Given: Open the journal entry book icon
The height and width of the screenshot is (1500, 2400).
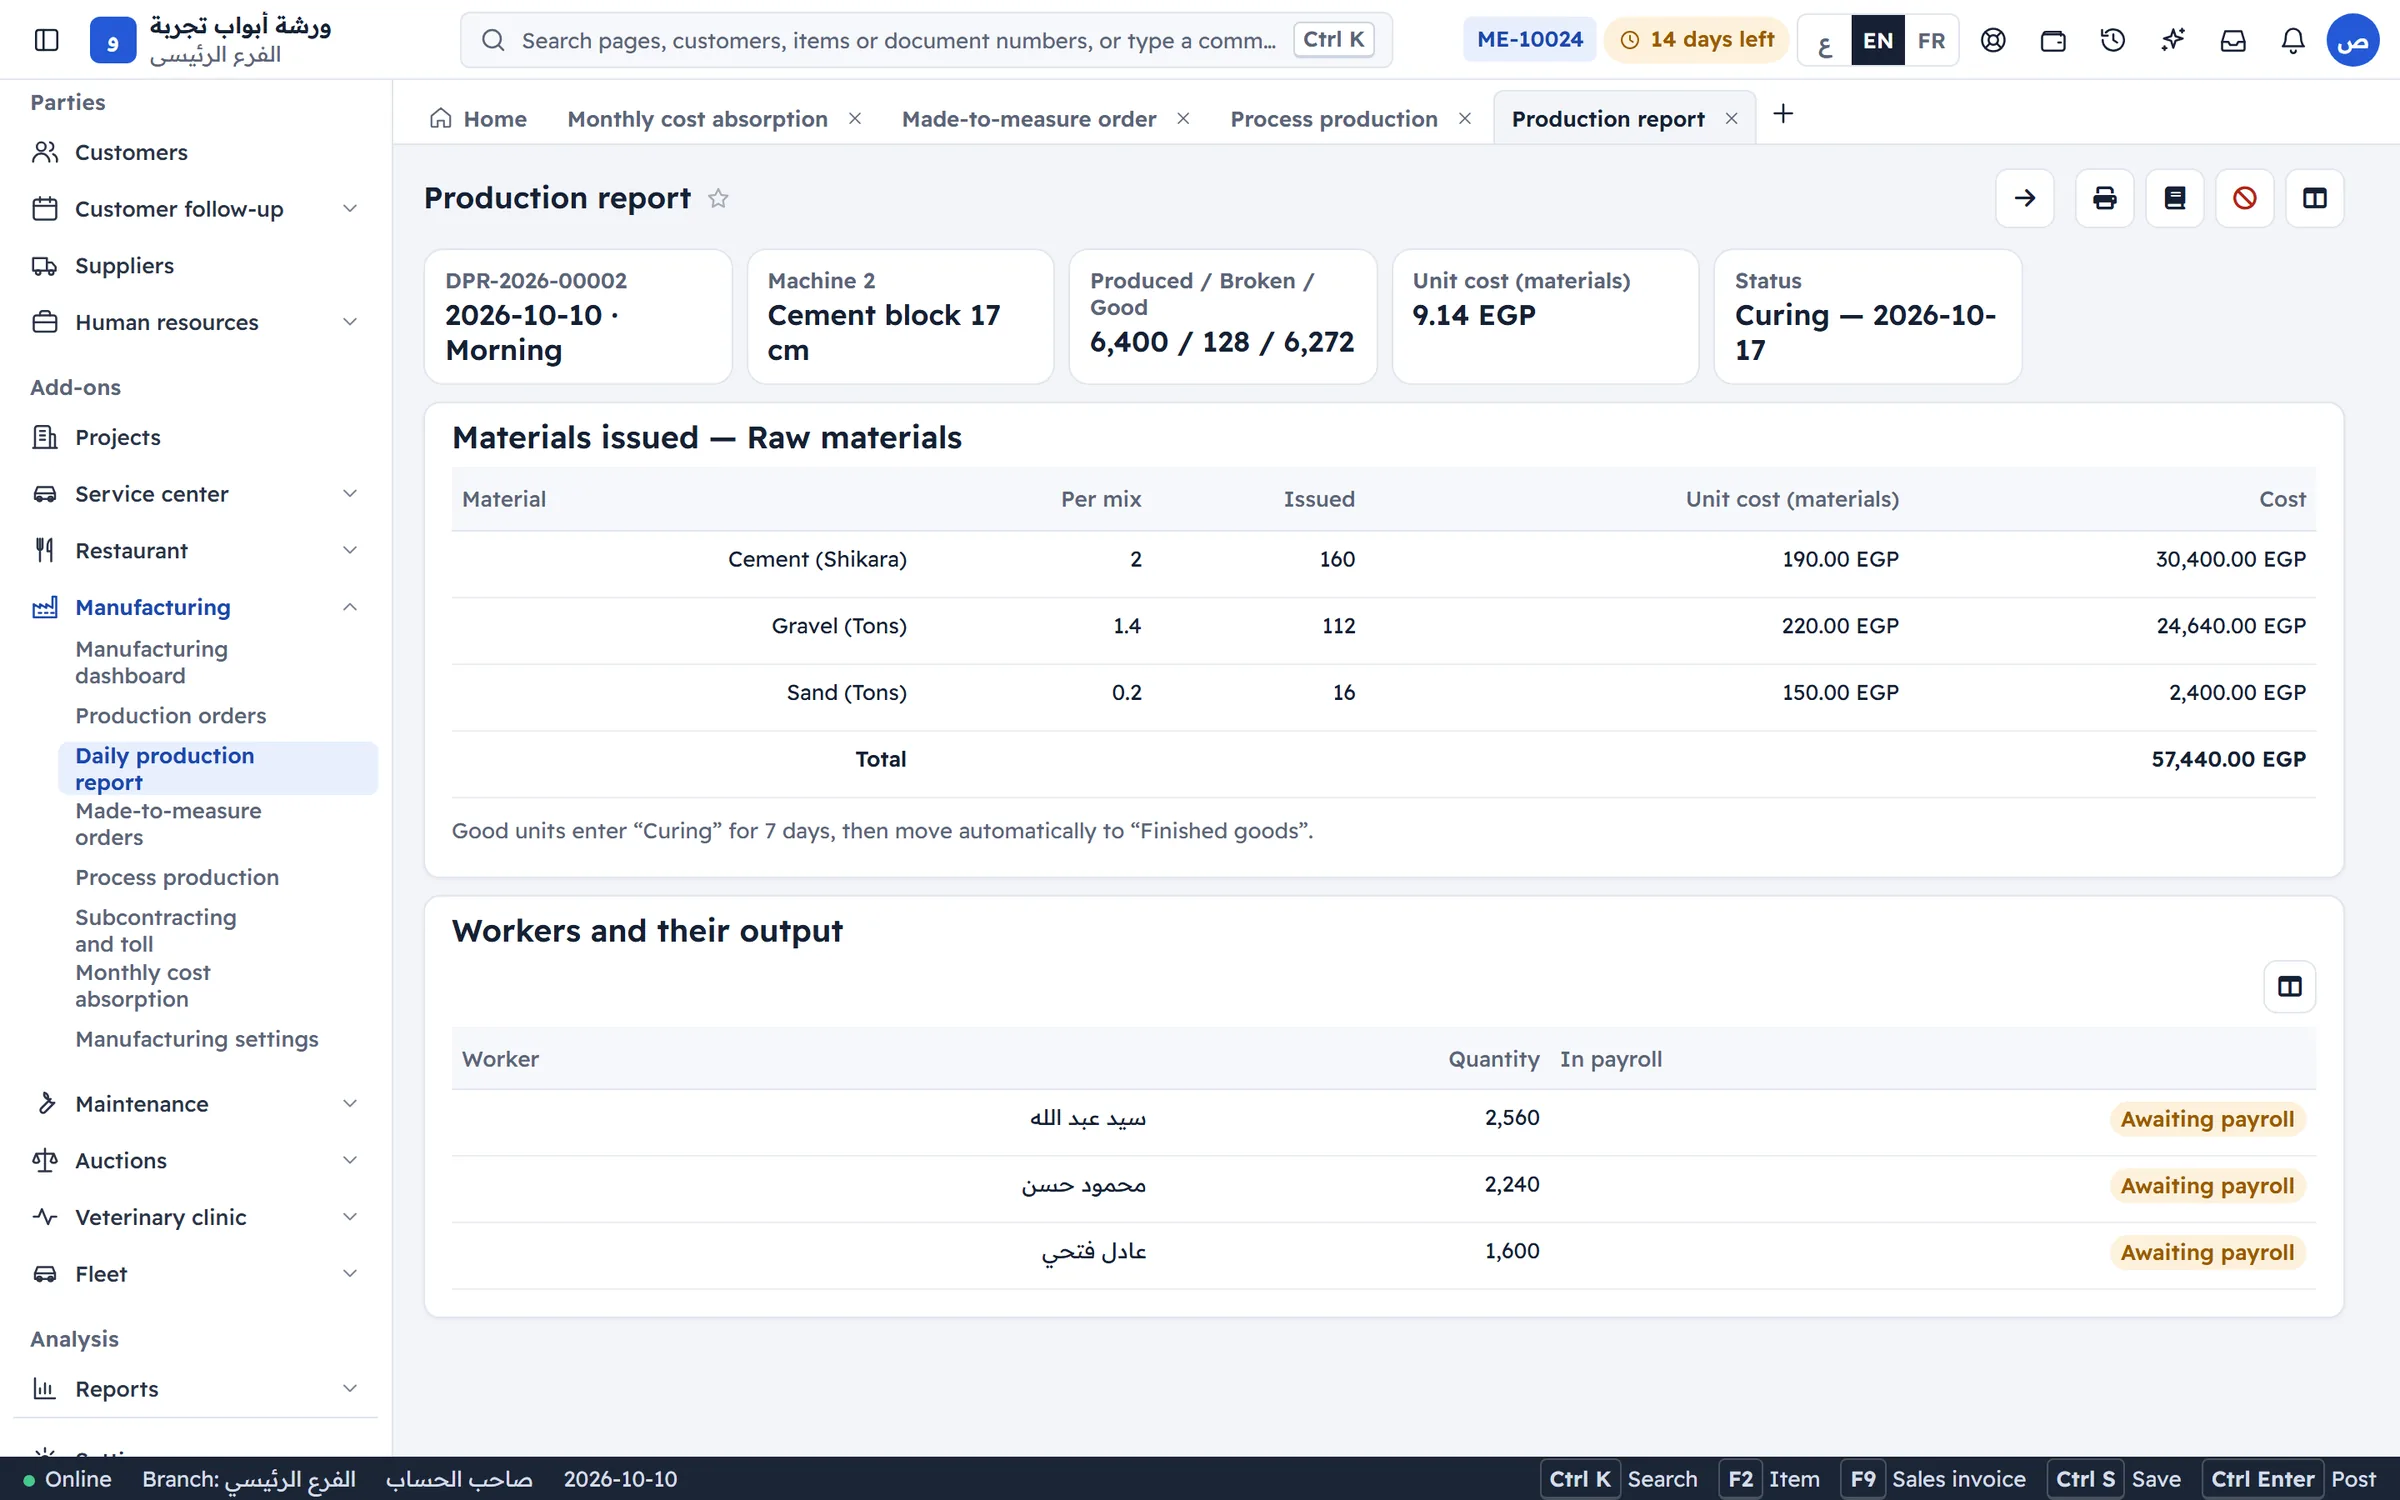Looking at the screenshot, I should click(x=2174, y=198).
